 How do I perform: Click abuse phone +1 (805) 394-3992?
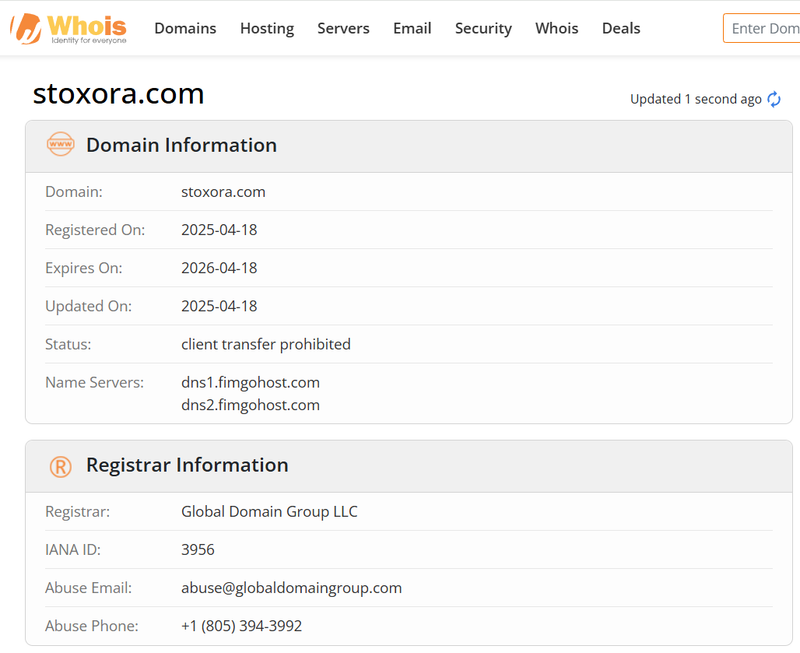241,626
